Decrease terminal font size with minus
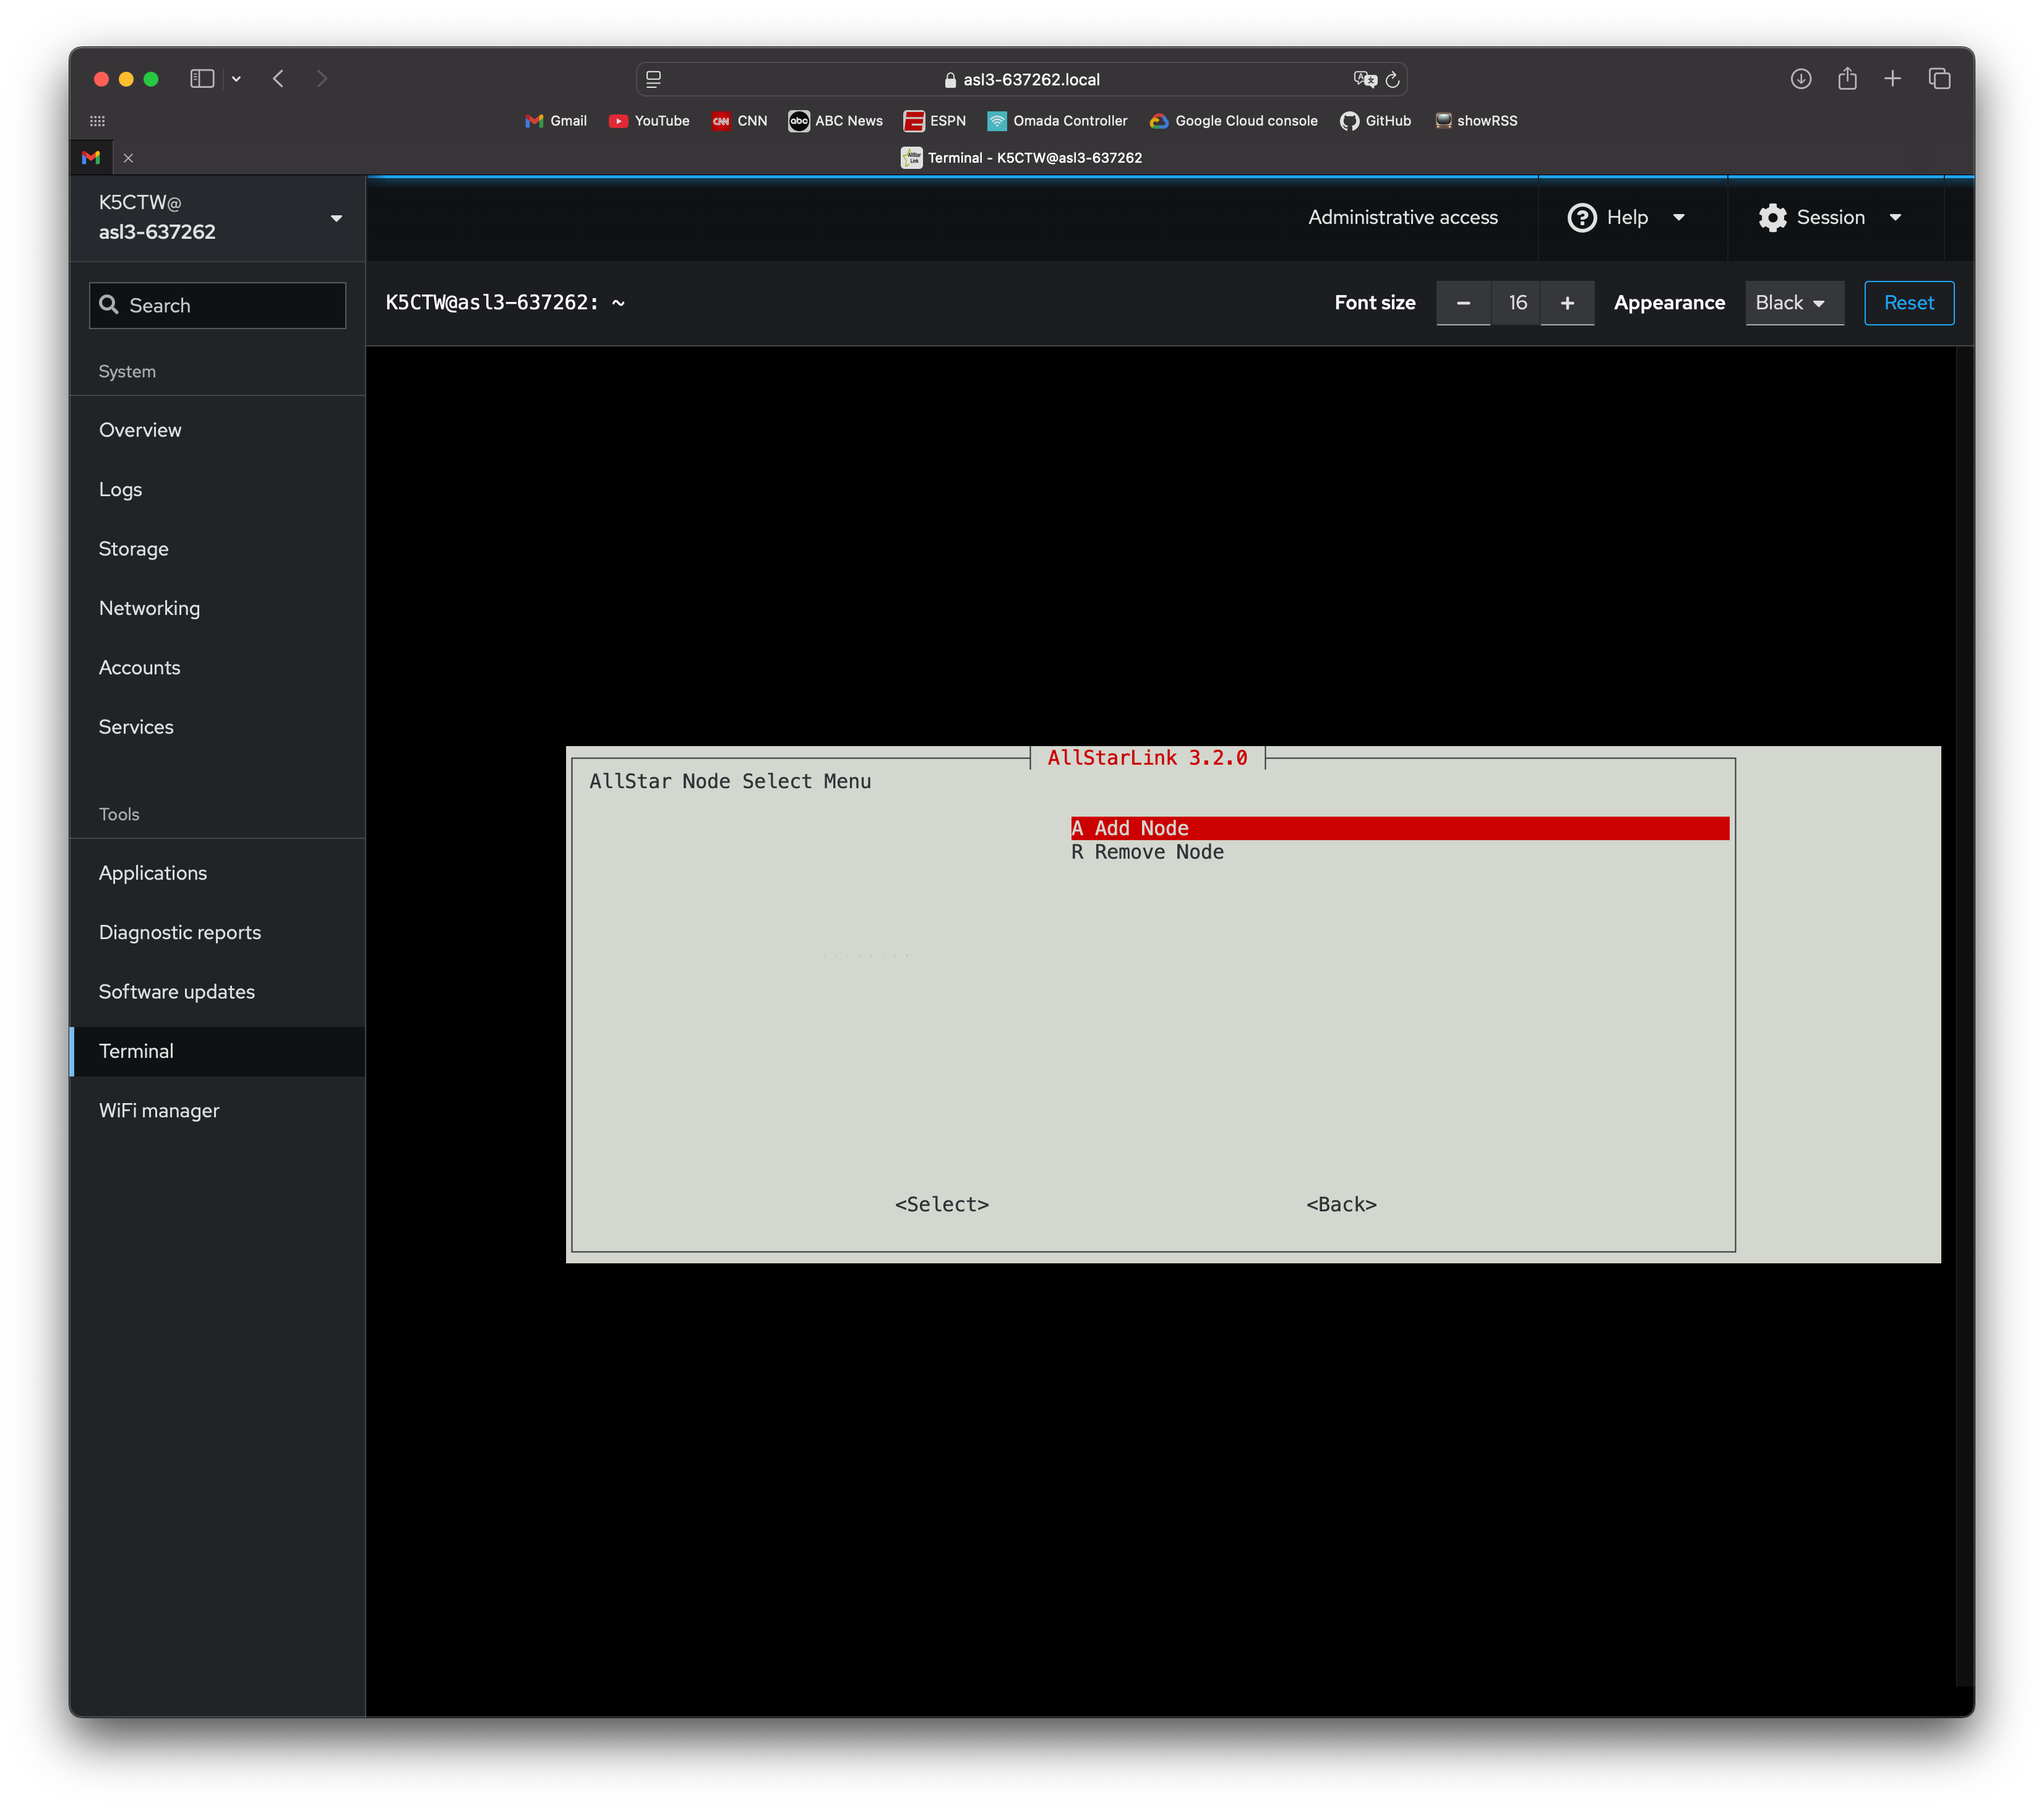Image resolution: width=2044 pixels, height=1809 pixels. (1463, 303)
